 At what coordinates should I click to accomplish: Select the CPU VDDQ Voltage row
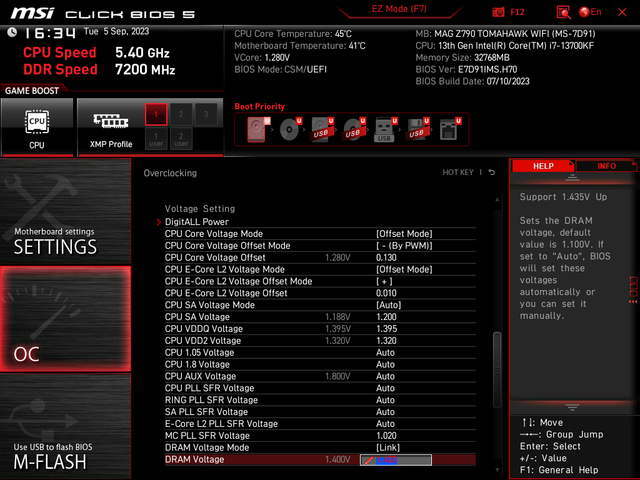320,329
